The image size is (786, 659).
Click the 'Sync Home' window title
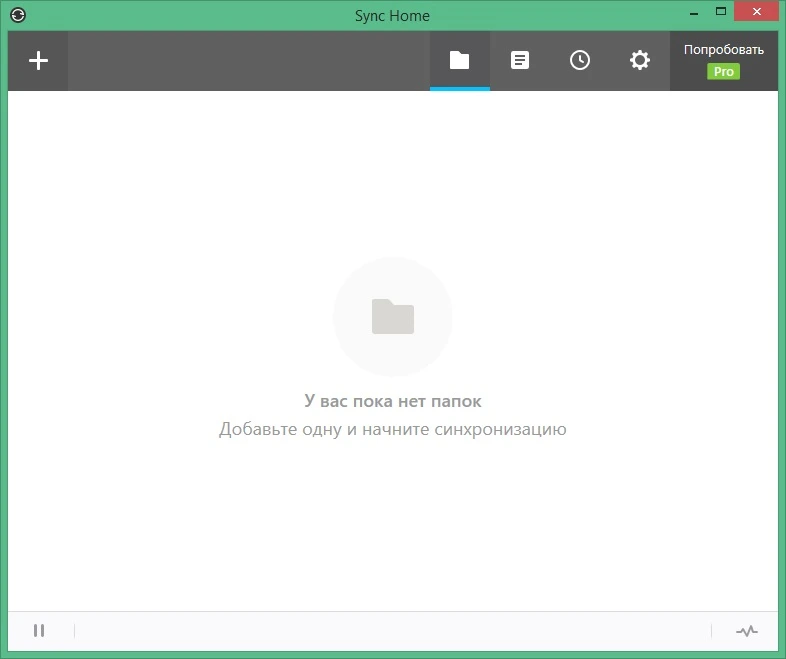(392, 16)
